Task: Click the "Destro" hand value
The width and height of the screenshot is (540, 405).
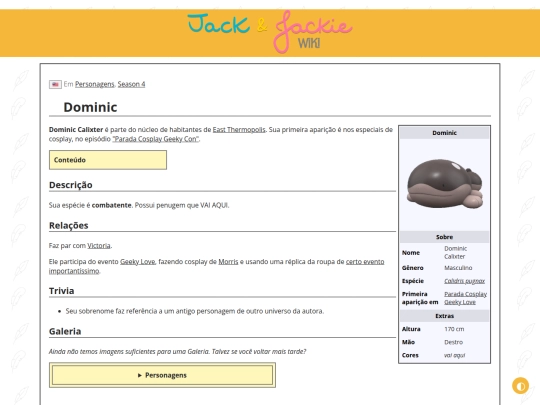Action: pyautogui.click(x=453, y=342)
